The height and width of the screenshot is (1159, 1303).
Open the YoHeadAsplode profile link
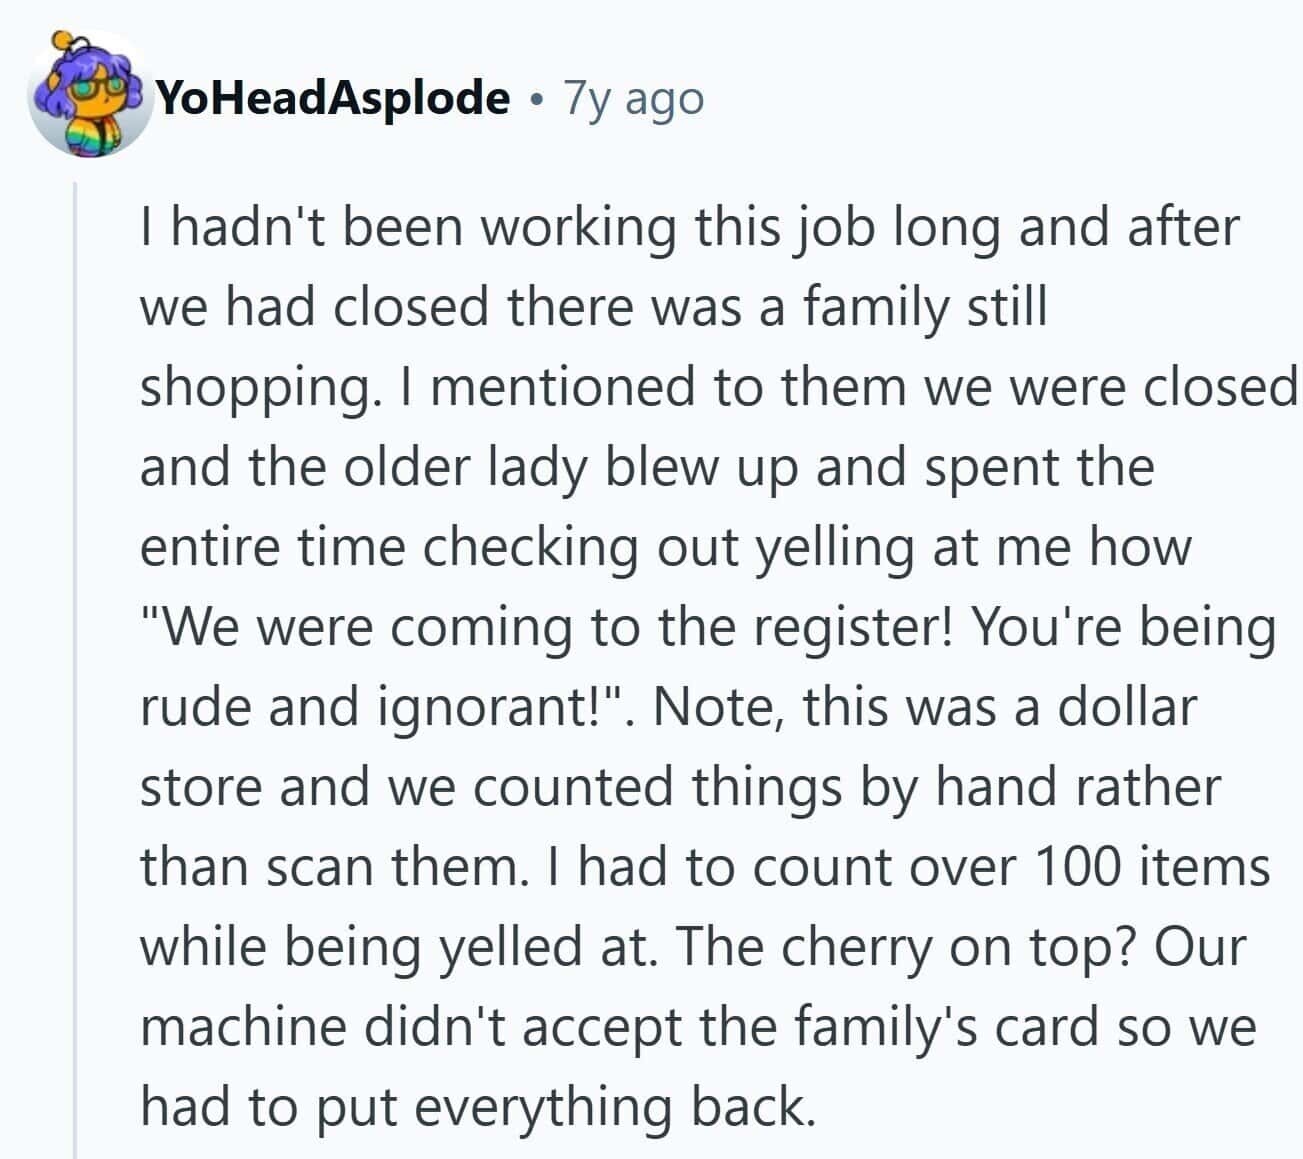[x=334, y=98]
